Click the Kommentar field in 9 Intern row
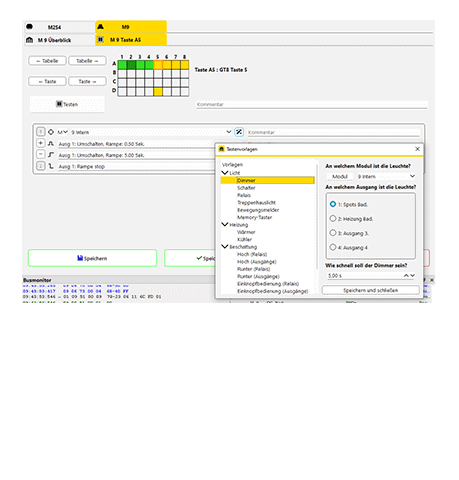 333,132
